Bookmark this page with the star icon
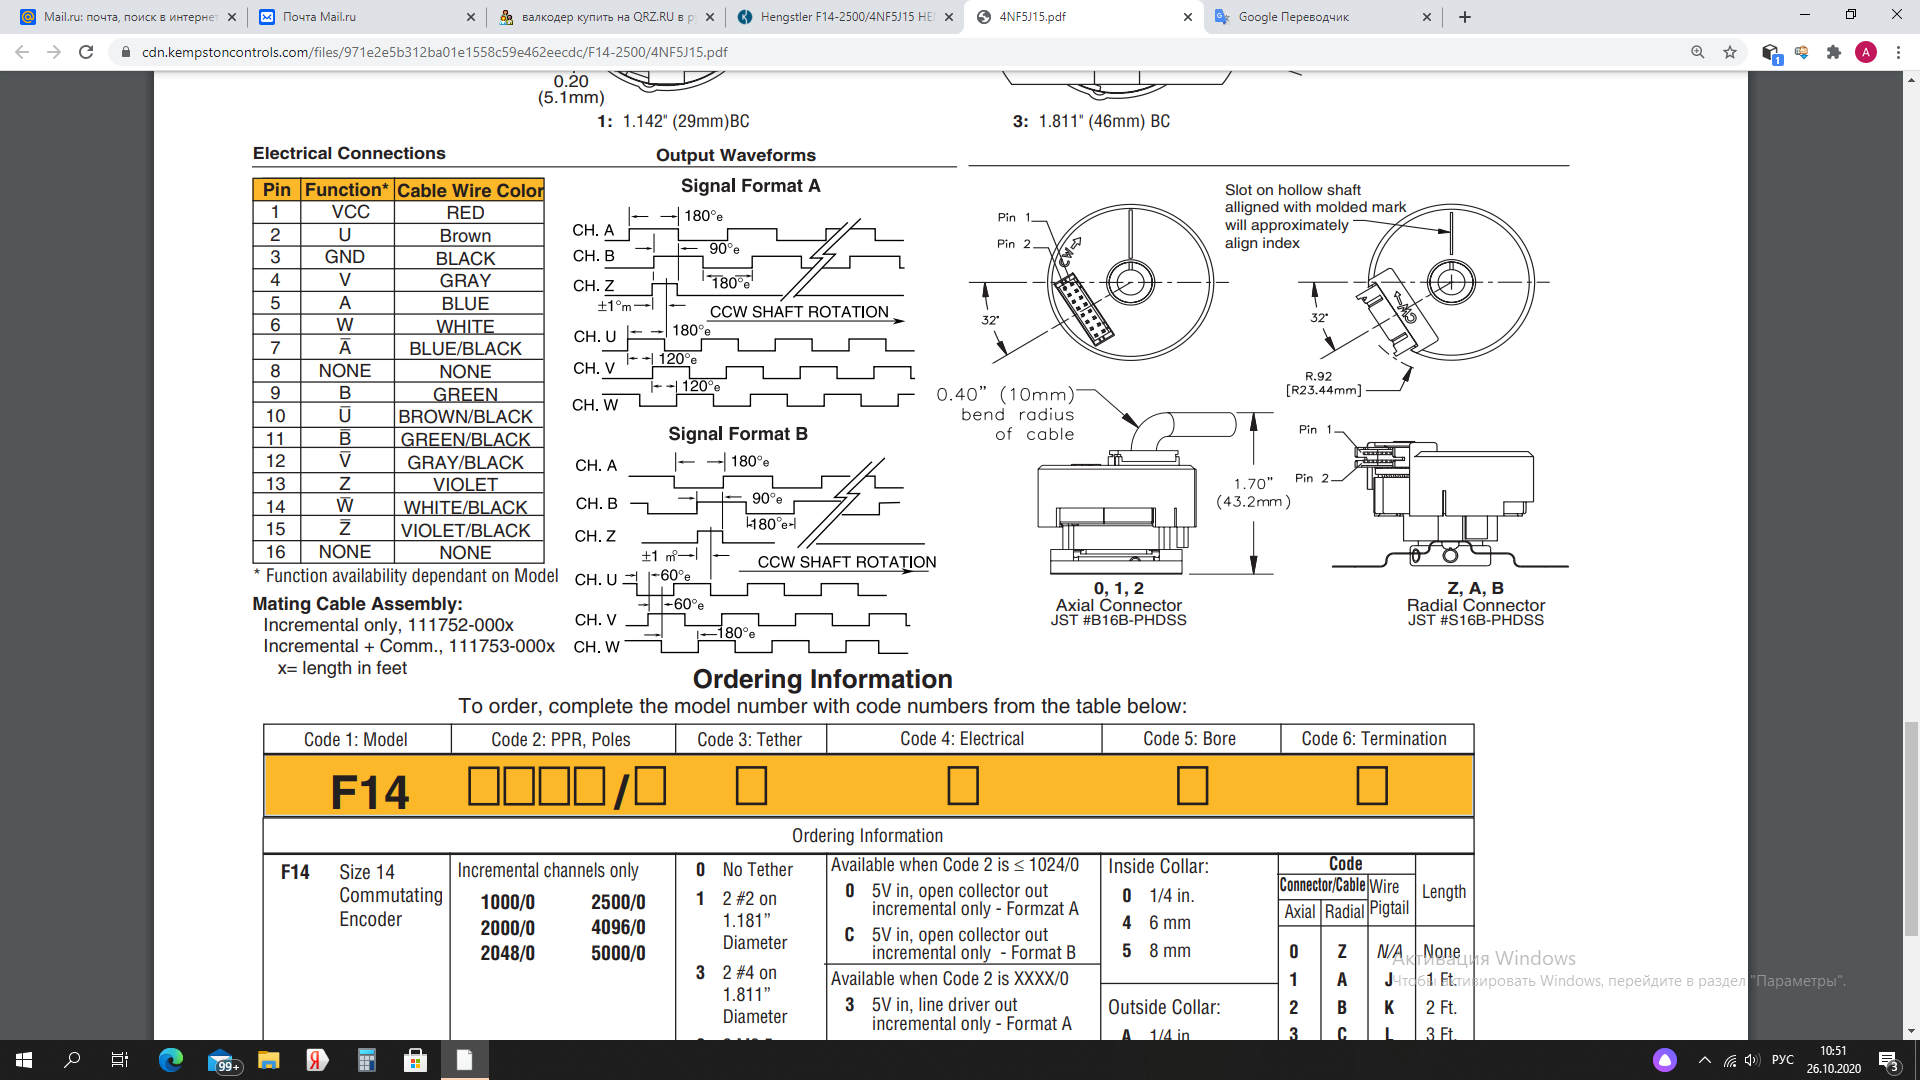This screenshot has width=1920, height=1080. [x=1730, y=52]
